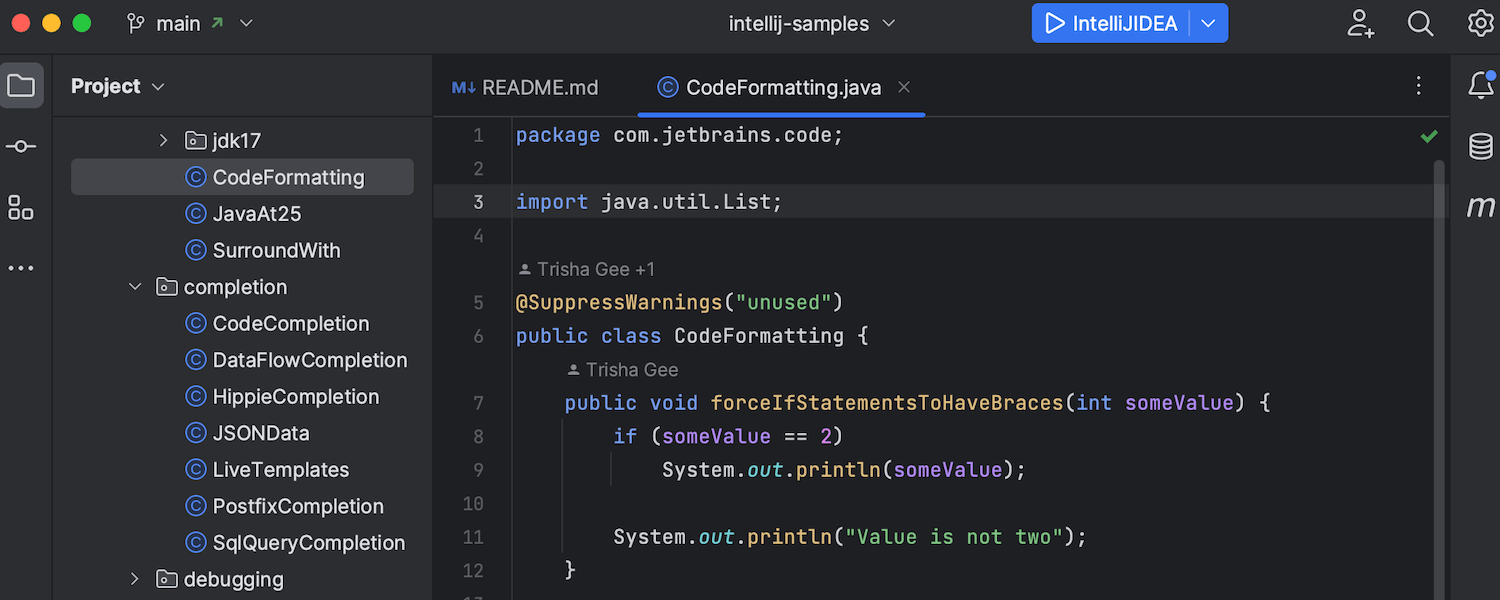The width and height of the screenshot is (1500, 600).
Task: Open the Commit tool window
Action: [x=22, y=146]
